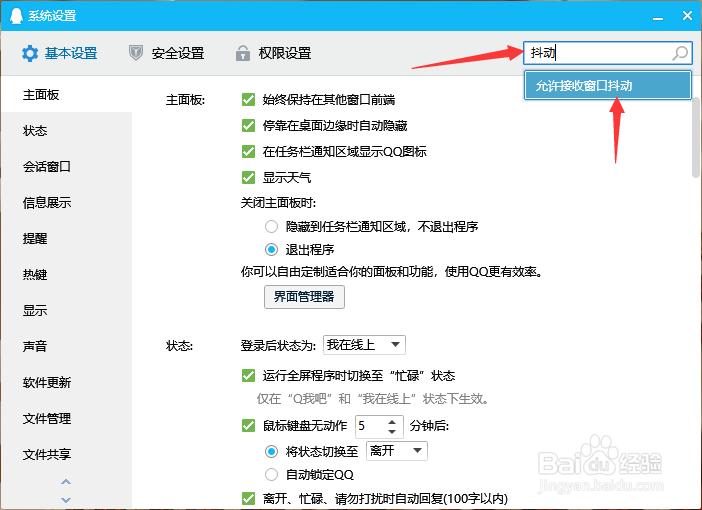This screenshot has width=702, height=510.
Task: Increase idle minutes with up stepper arrow
Action: coord(392,422)
